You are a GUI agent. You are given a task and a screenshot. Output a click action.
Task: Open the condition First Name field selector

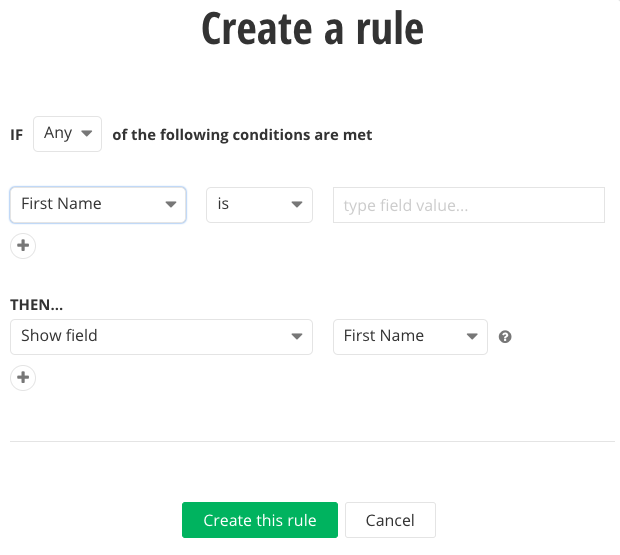pyautogui.click(x=98, y=205)
